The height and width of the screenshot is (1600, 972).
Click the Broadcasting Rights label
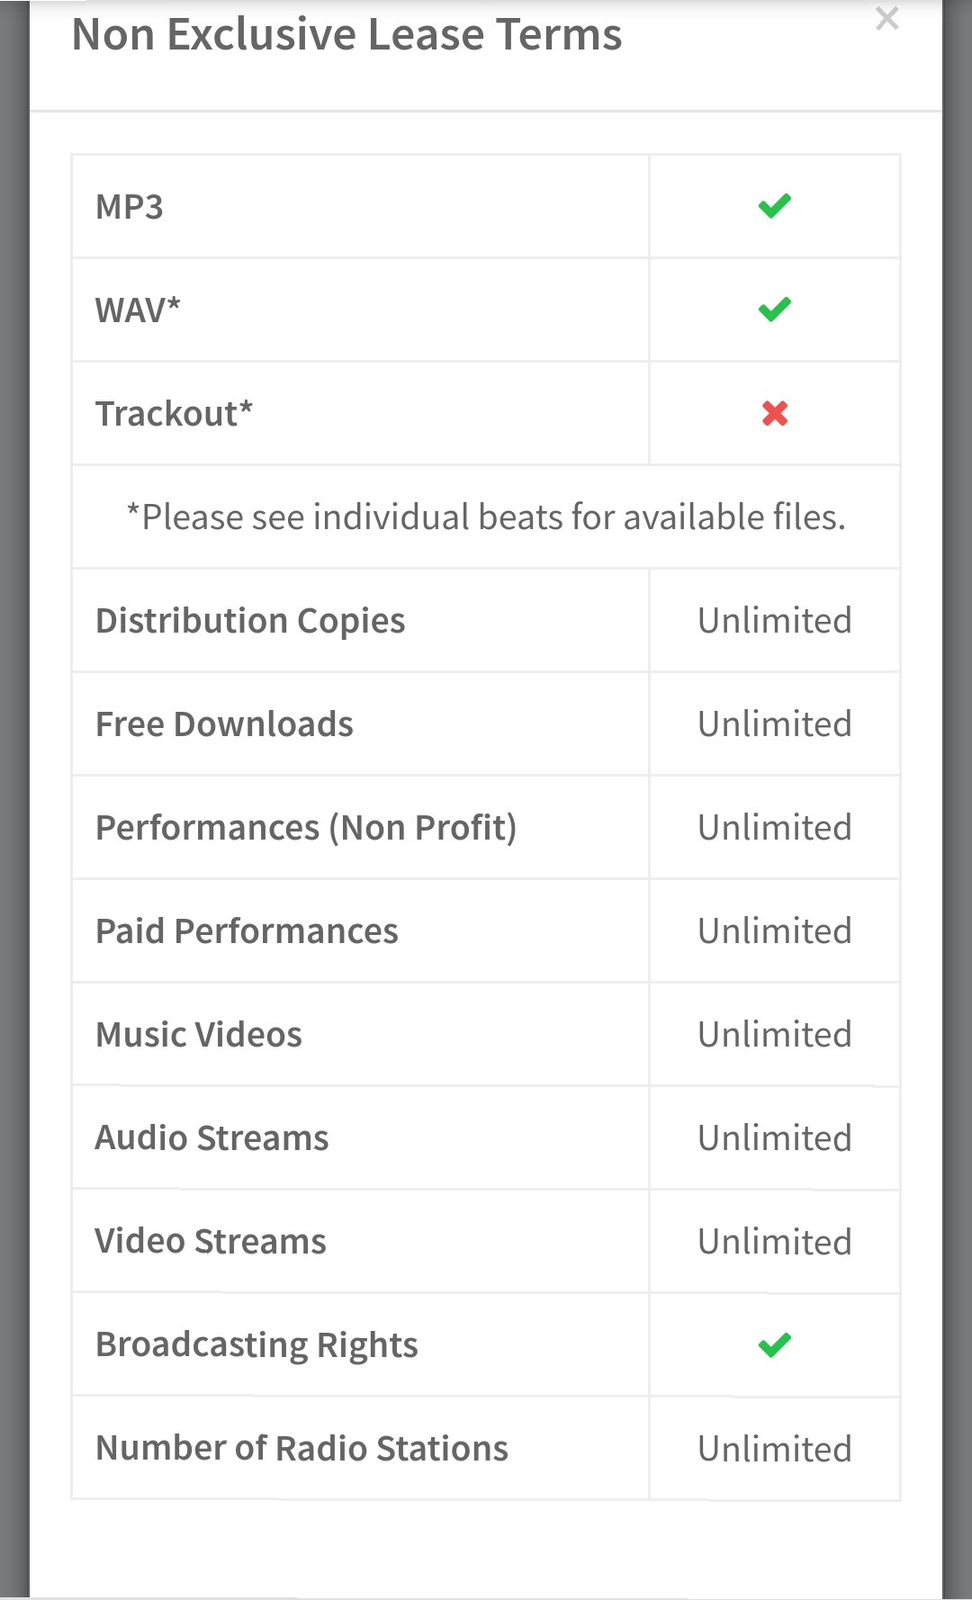click(256, 1345)
